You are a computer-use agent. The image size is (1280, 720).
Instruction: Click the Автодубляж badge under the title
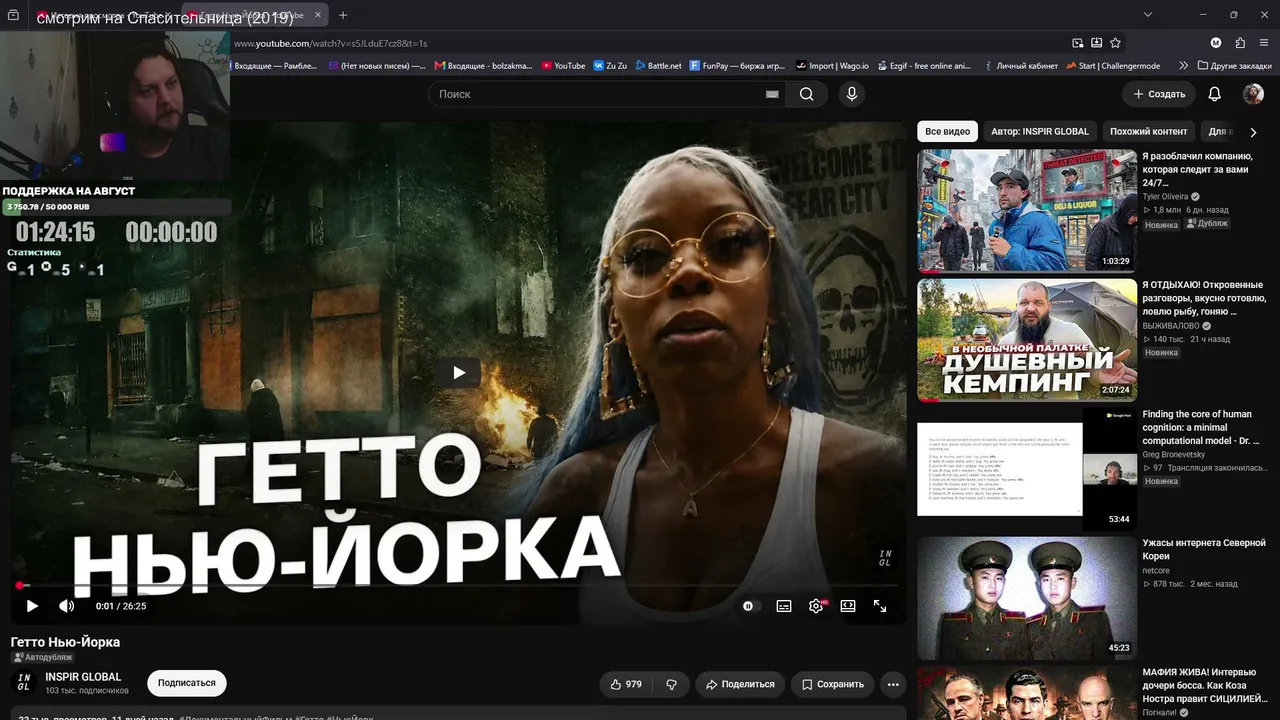(x=42, y=657)
